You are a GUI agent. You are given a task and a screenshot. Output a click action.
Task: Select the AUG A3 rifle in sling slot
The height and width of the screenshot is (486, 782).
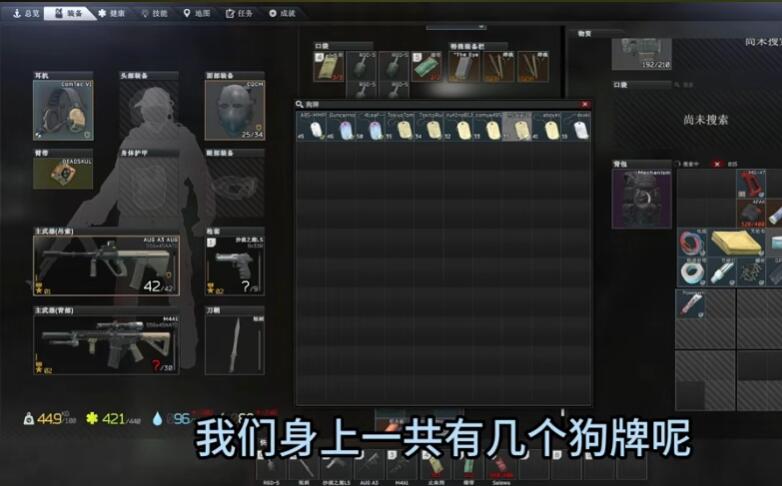(x=106, y=265)
